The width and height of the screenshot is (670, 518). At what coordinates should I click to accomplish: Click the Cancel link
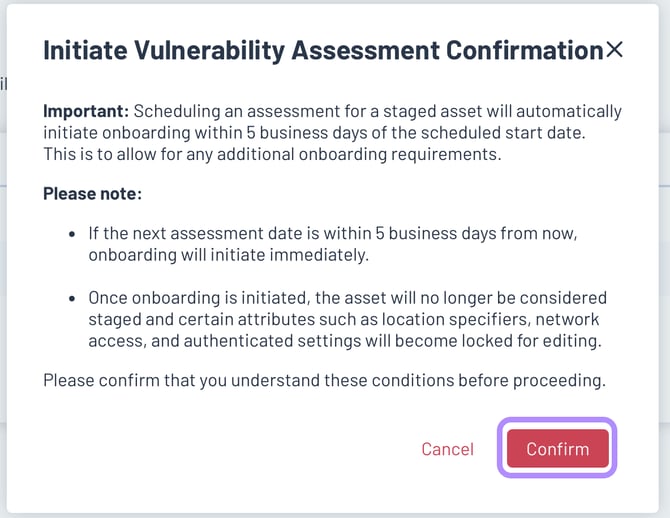pyautogui.click(x=447, y=449)
